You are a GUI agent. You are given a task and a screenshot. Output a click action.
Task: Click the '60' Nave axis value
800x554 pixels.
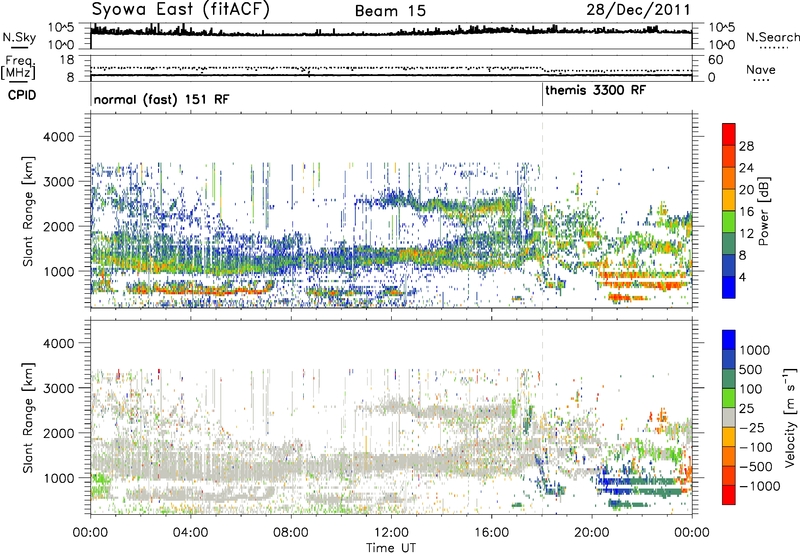pos(715,60)
